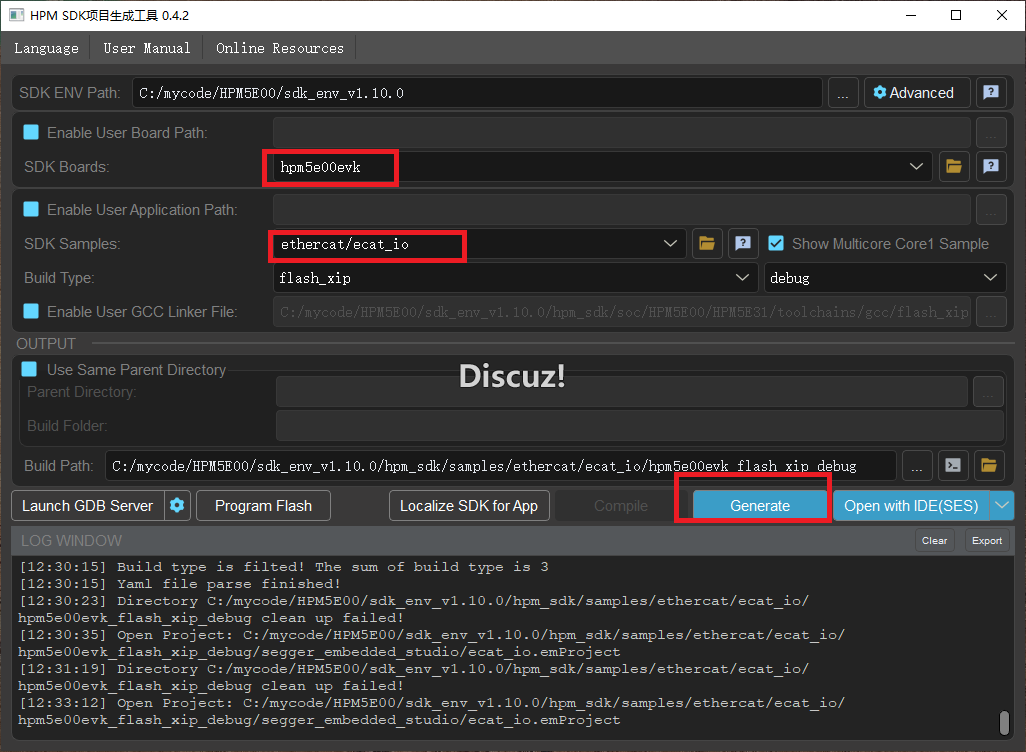
Task: Click the log window vertical scrollbar
Action: pos(1003,720)
